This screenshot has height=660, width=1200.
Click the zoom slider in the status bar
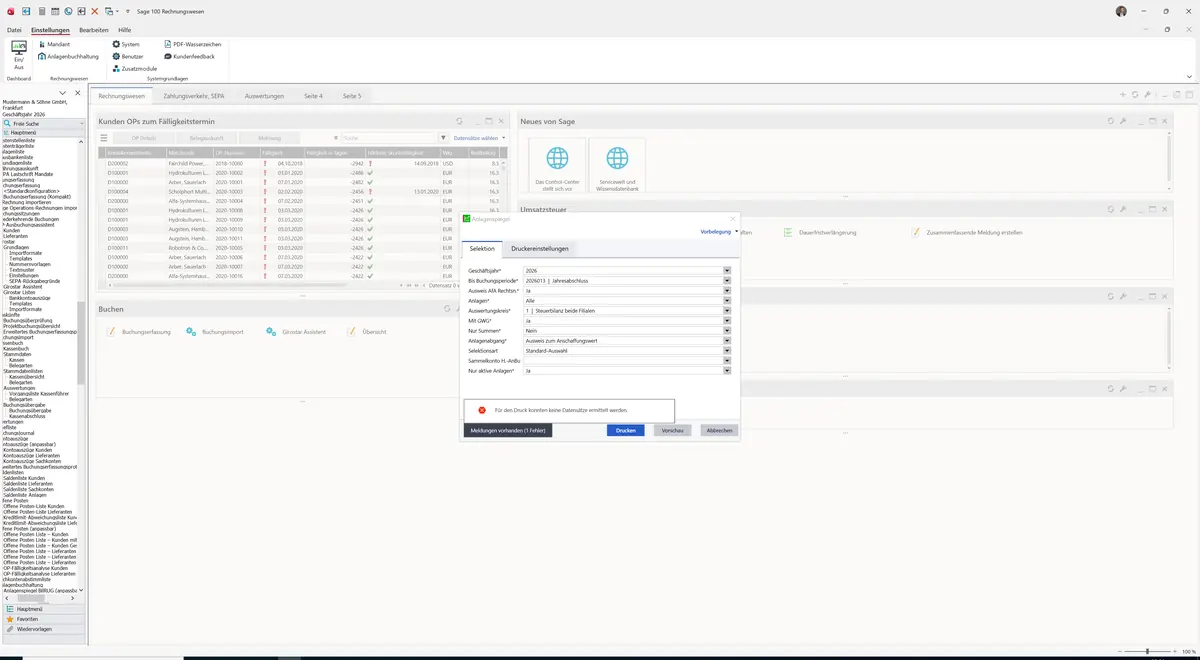[x=1146, y=651]
